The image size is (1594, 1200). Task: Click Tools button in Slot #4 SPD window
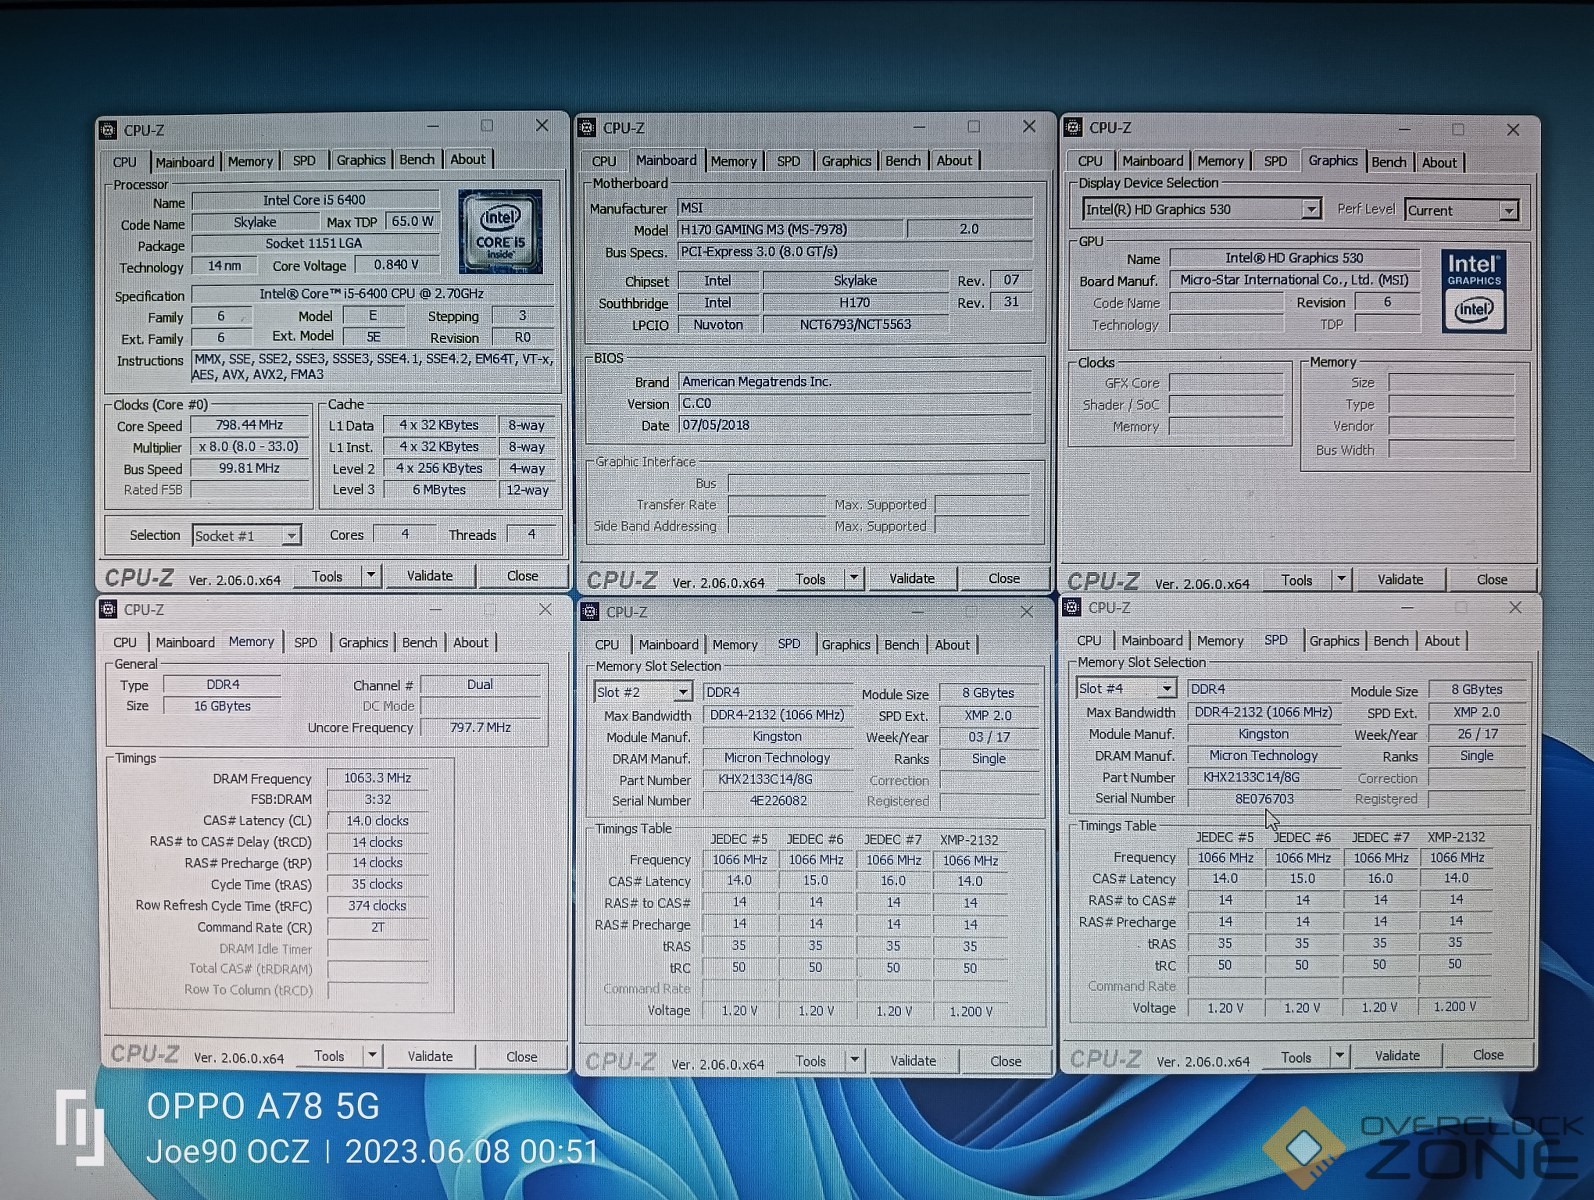(1296, 1057)
